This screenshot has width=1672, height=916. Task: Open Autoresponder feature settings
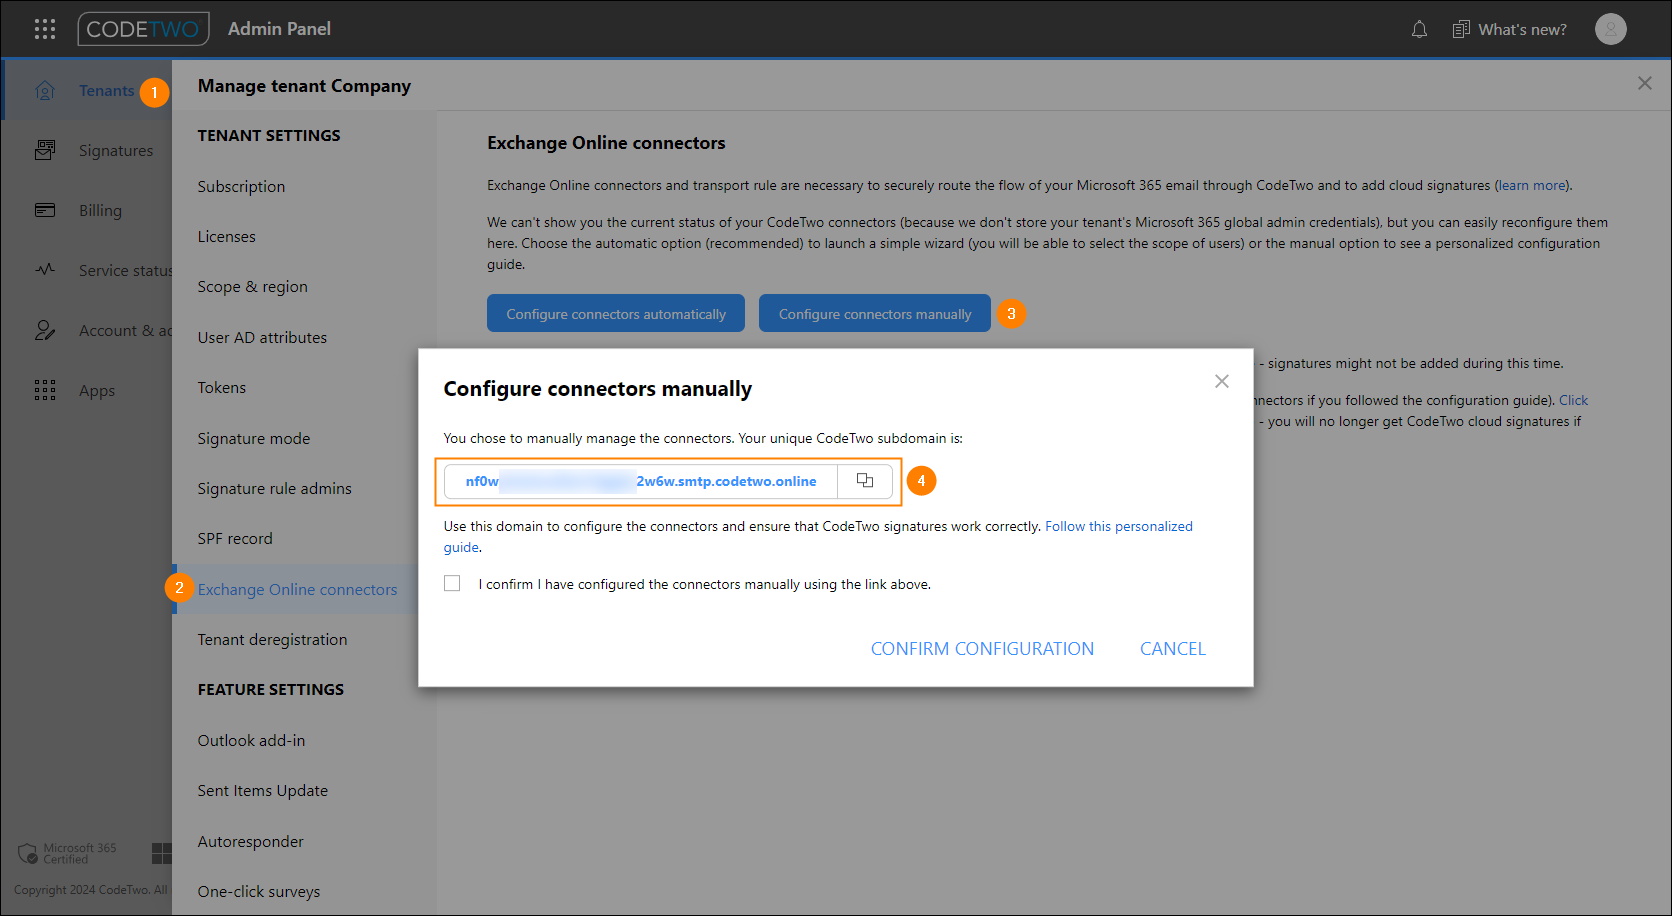tap(250, 841)
